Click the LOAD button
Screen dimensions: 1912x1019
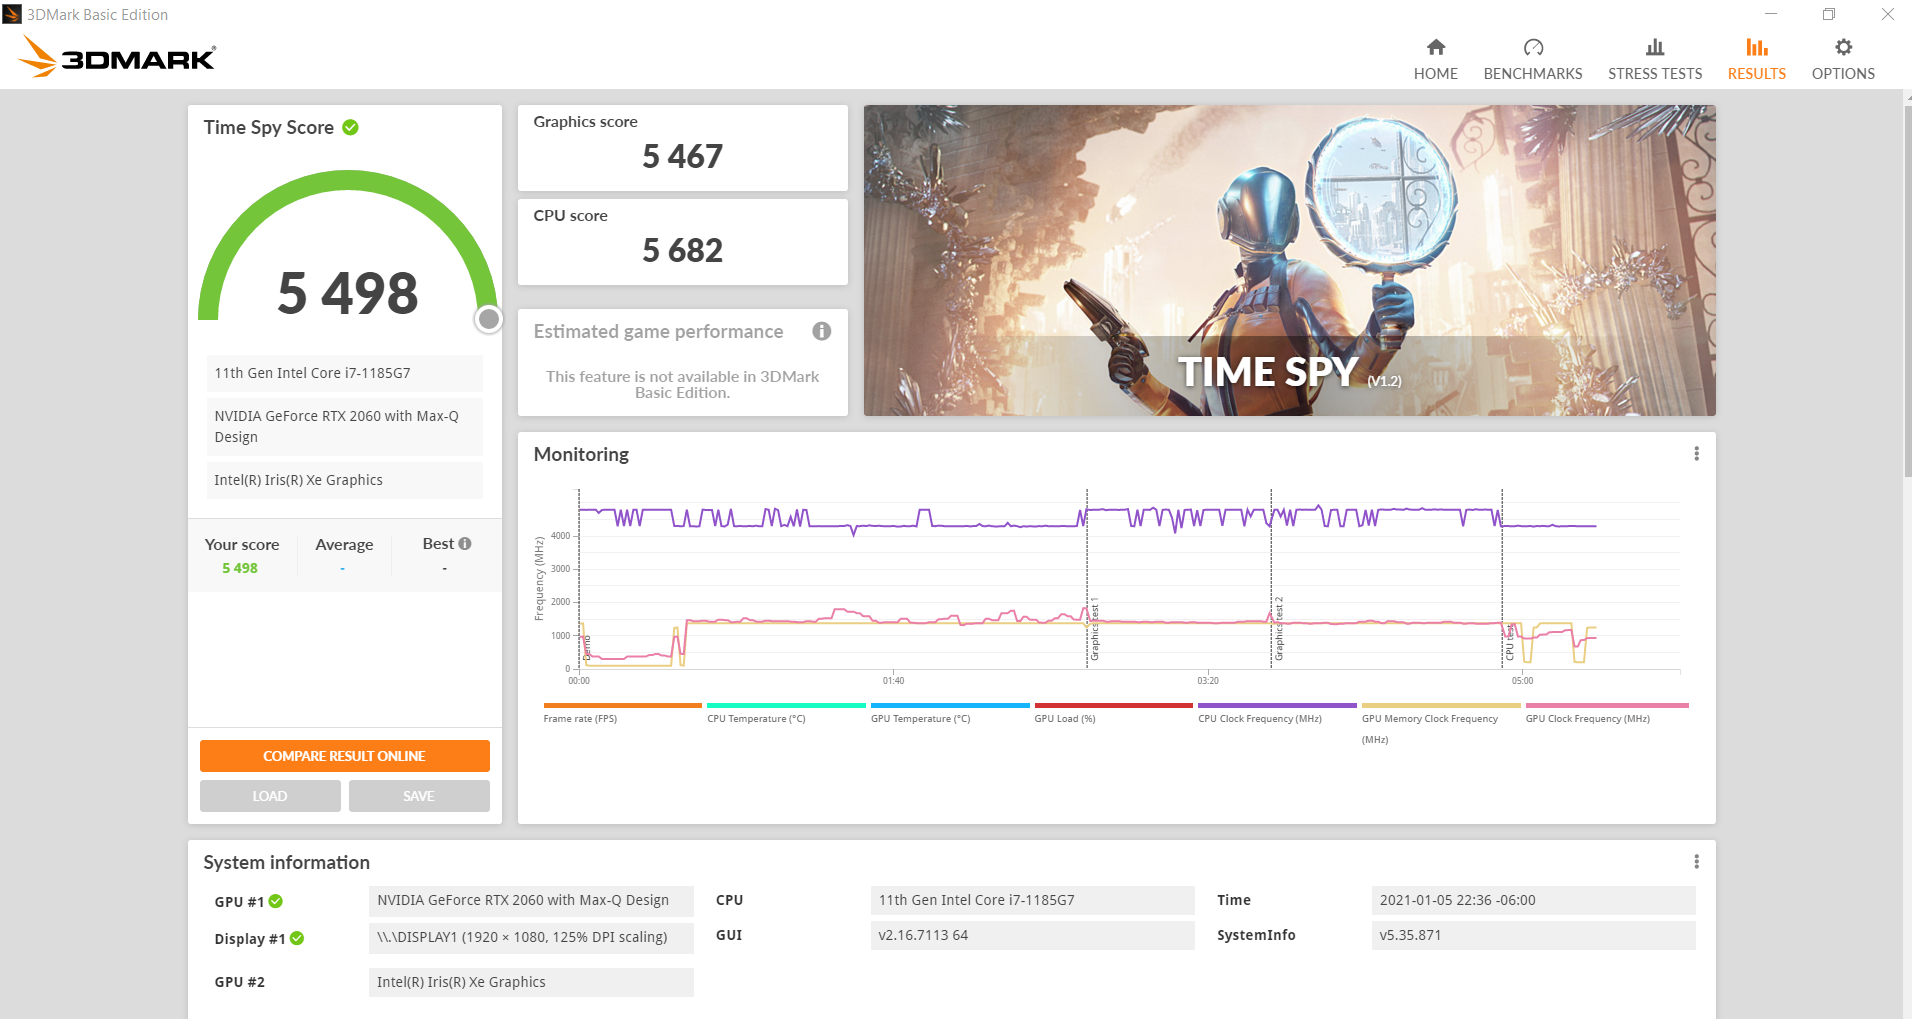click(x=270, y=796)
